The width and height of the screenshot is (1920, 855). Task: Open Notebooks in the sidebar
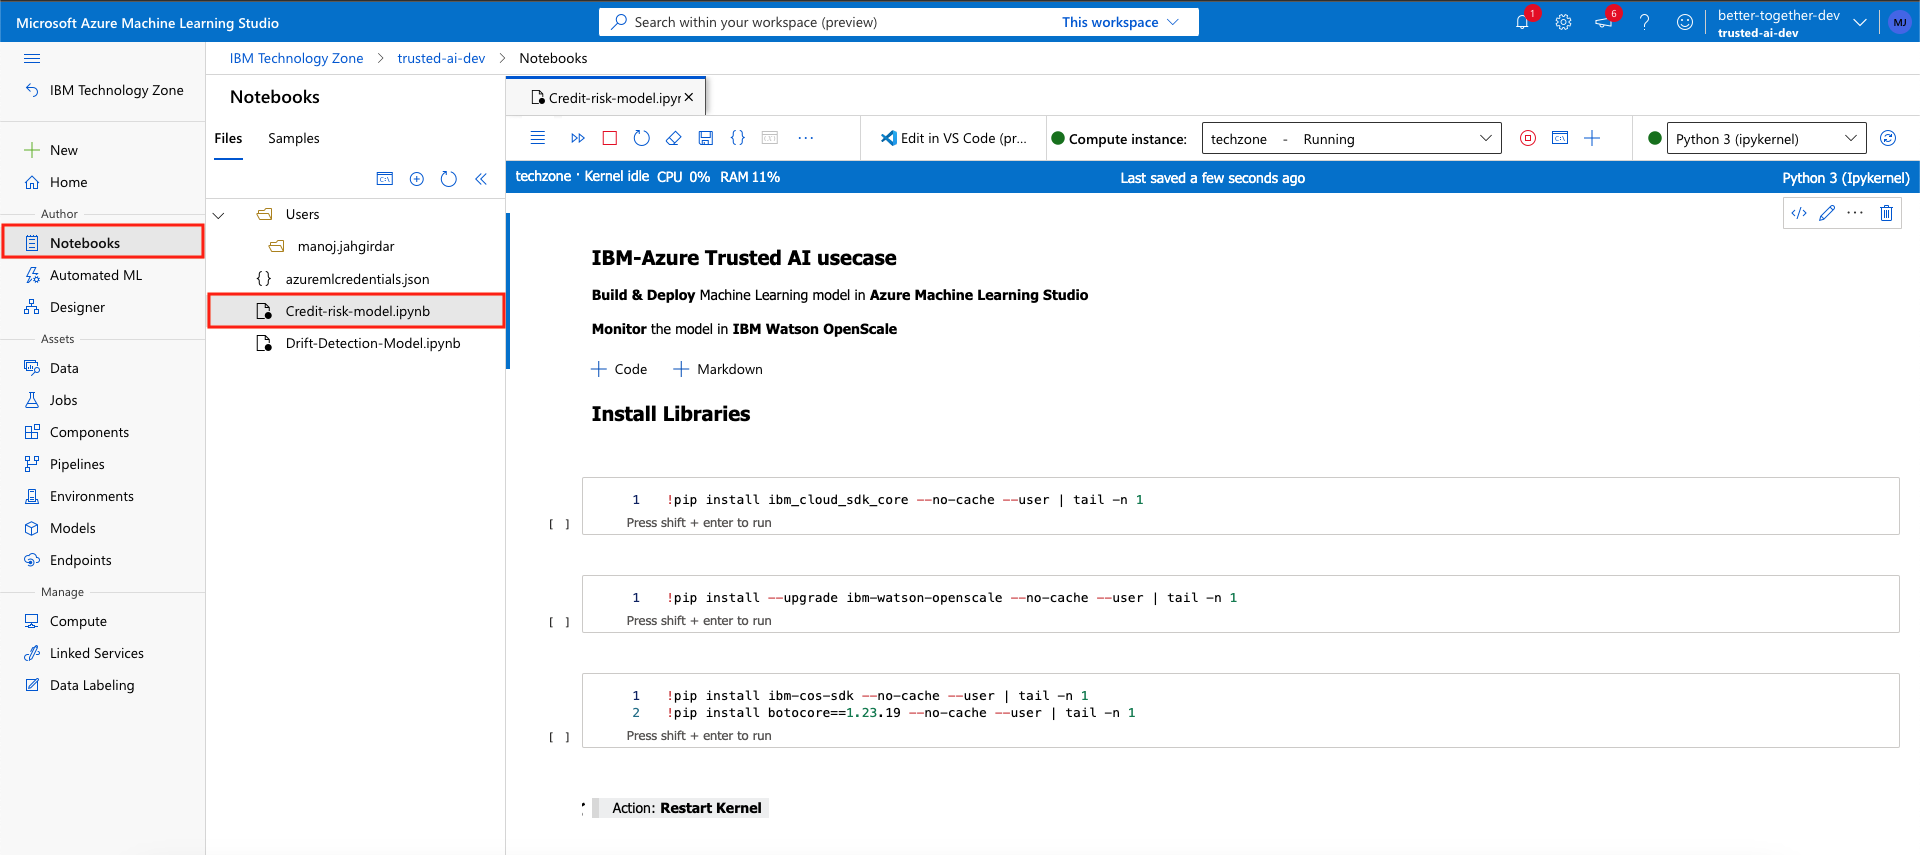103,243
